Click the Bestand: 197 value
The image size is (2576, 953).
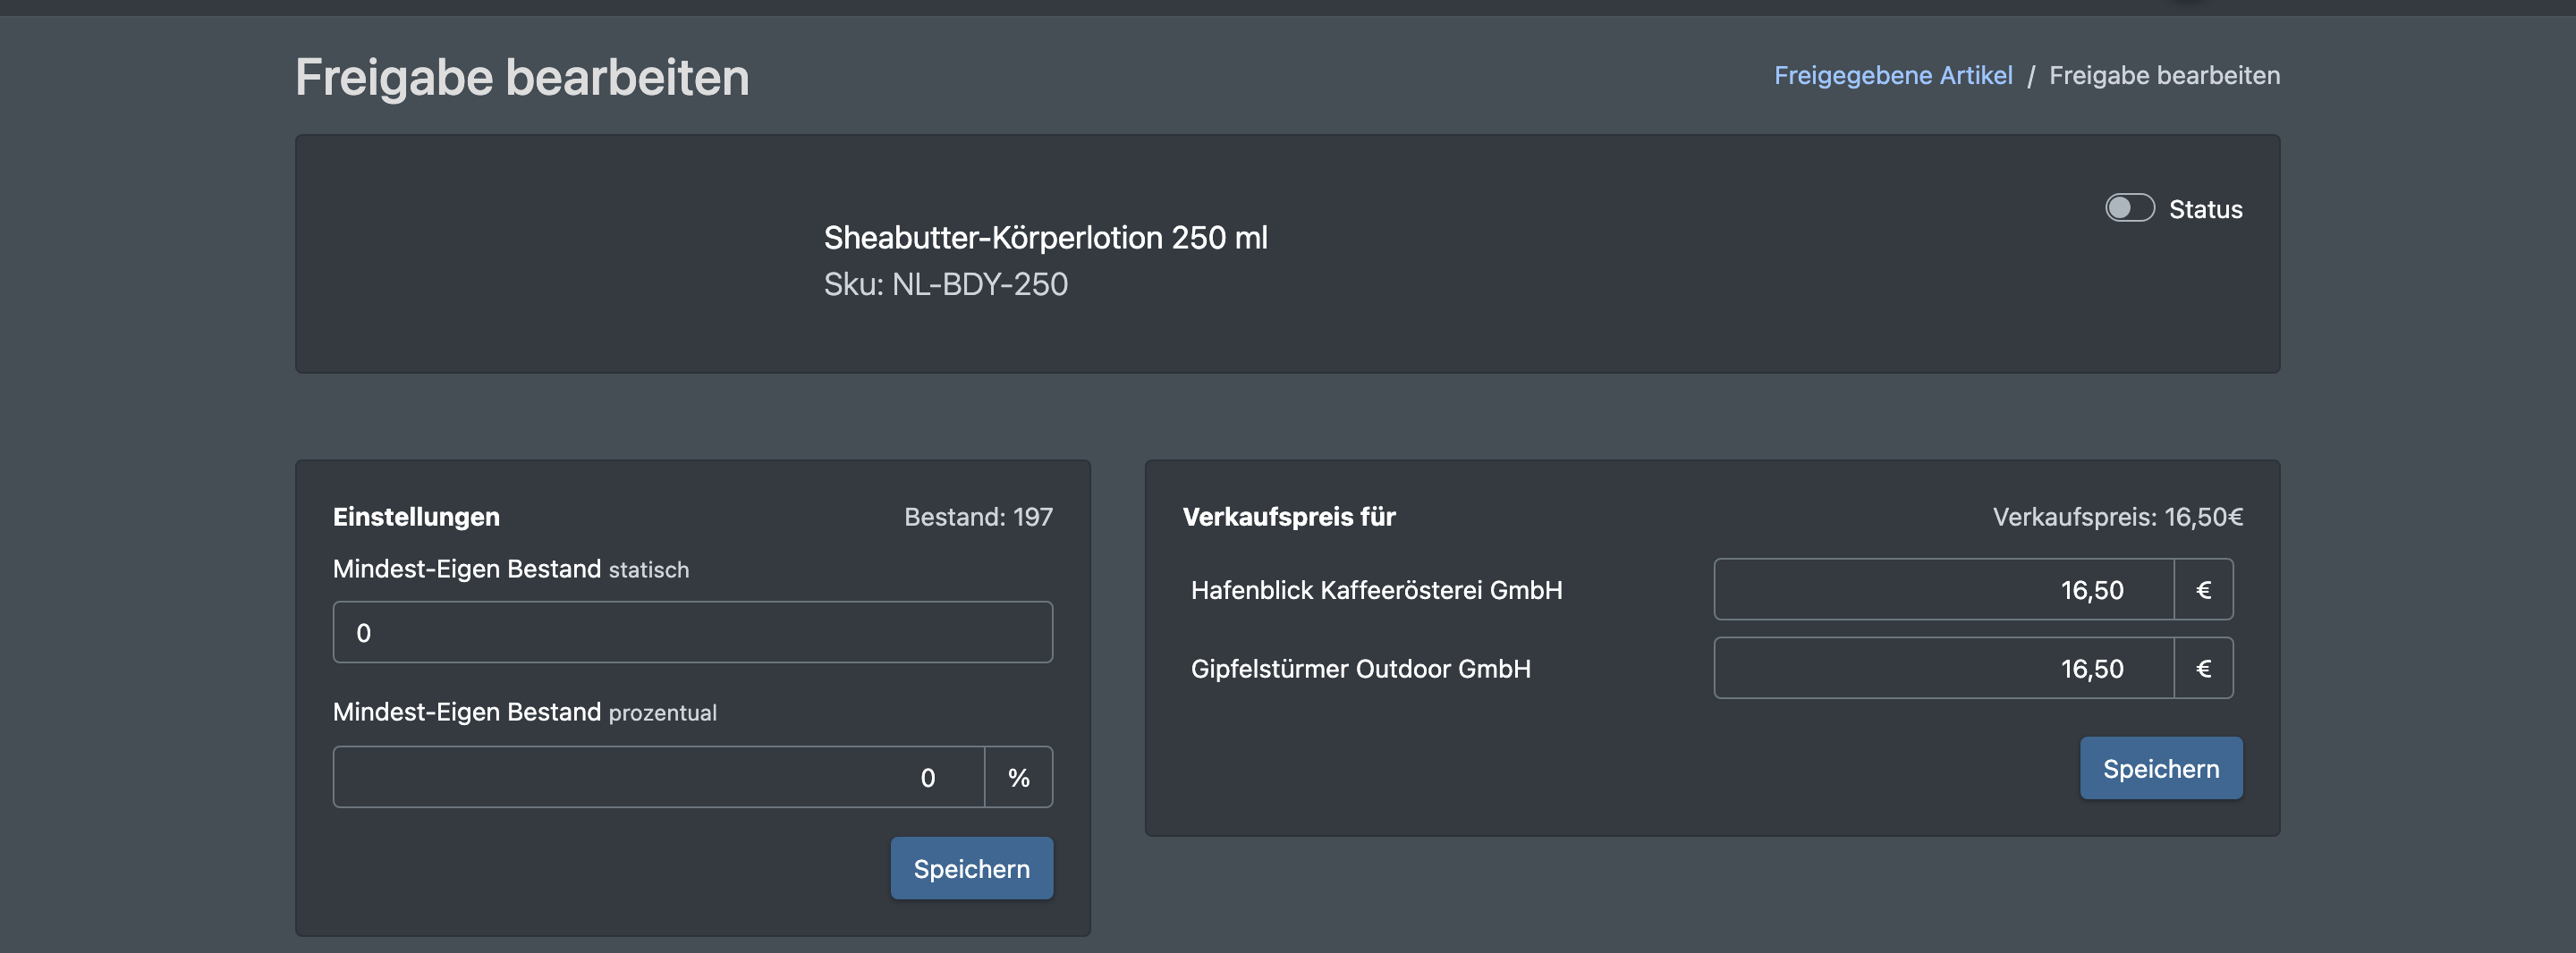[978, 516]
